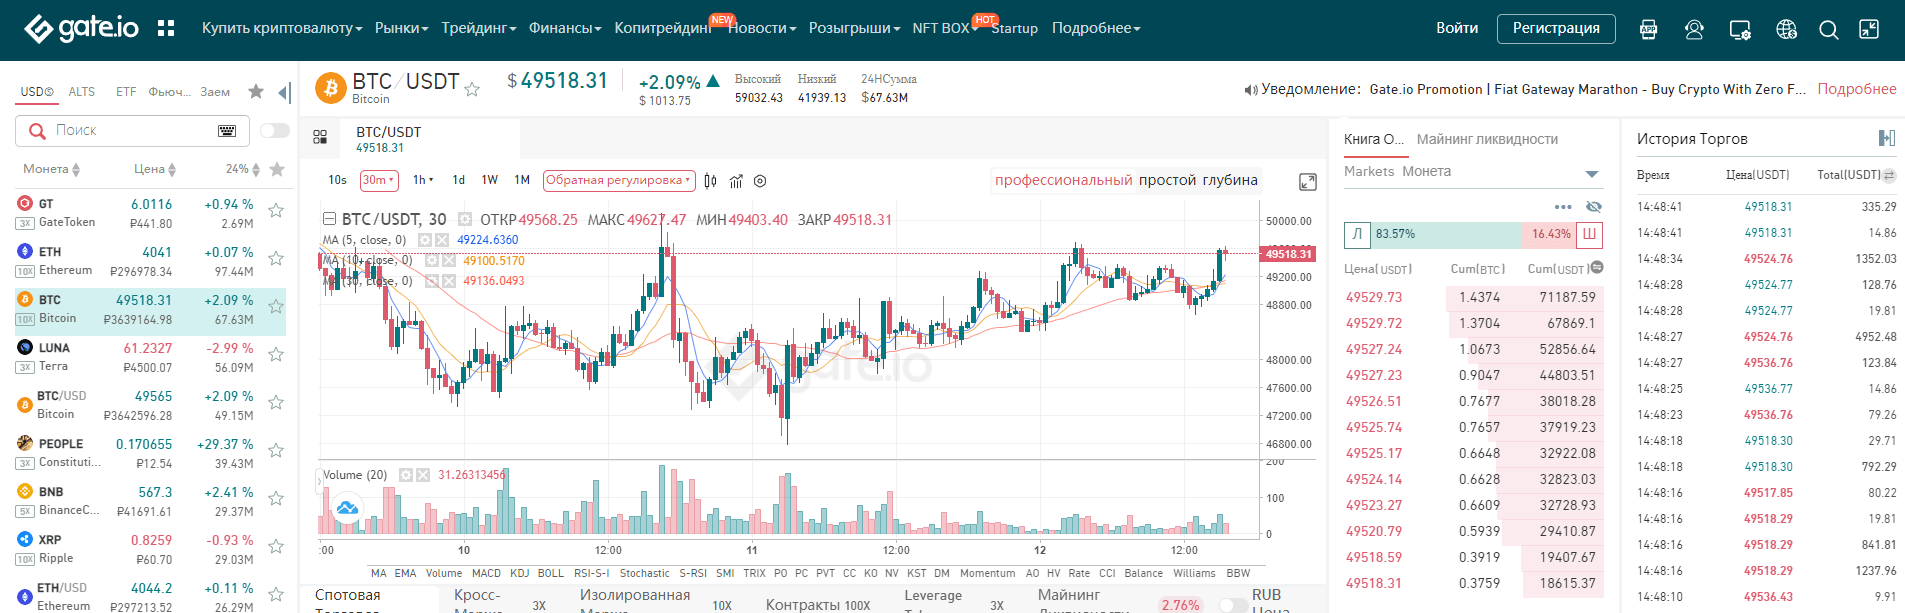Screen dimensions: 1905x613
Task: Click the exit fullscreen icon in header
Action: [1869, 29]
